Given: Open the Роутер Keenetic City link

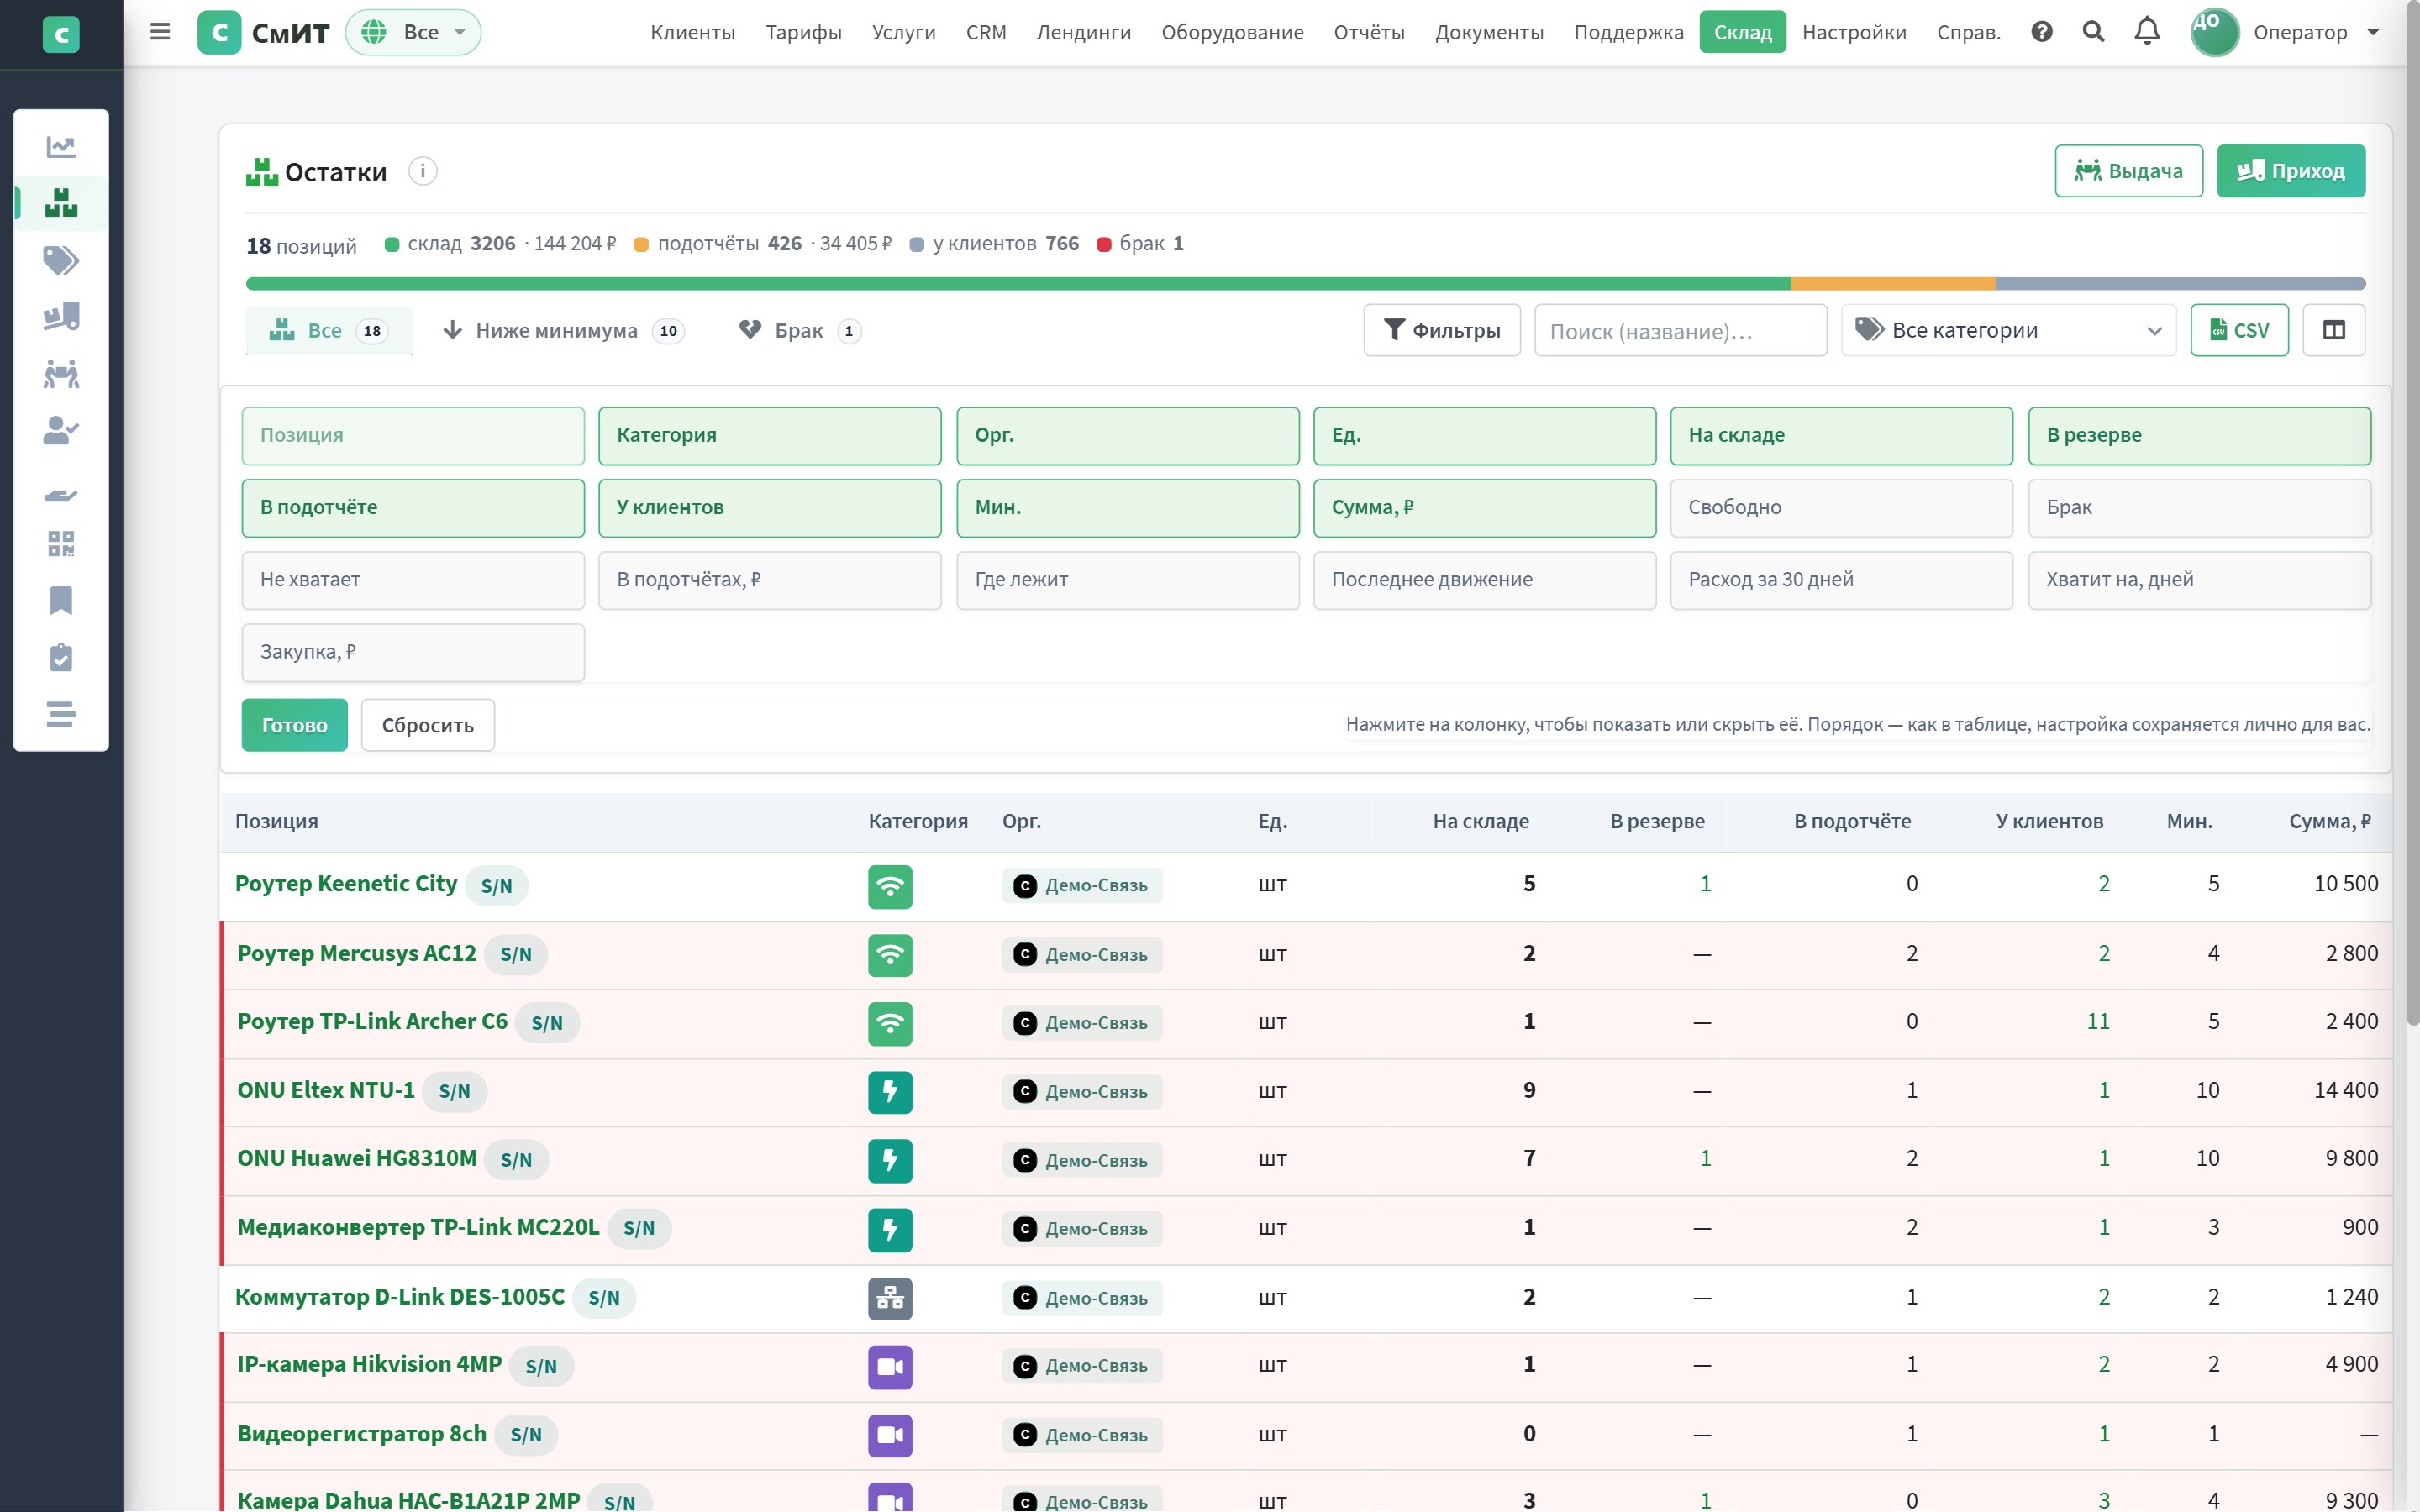Looking at the screenshot, I should pos(346,884).
